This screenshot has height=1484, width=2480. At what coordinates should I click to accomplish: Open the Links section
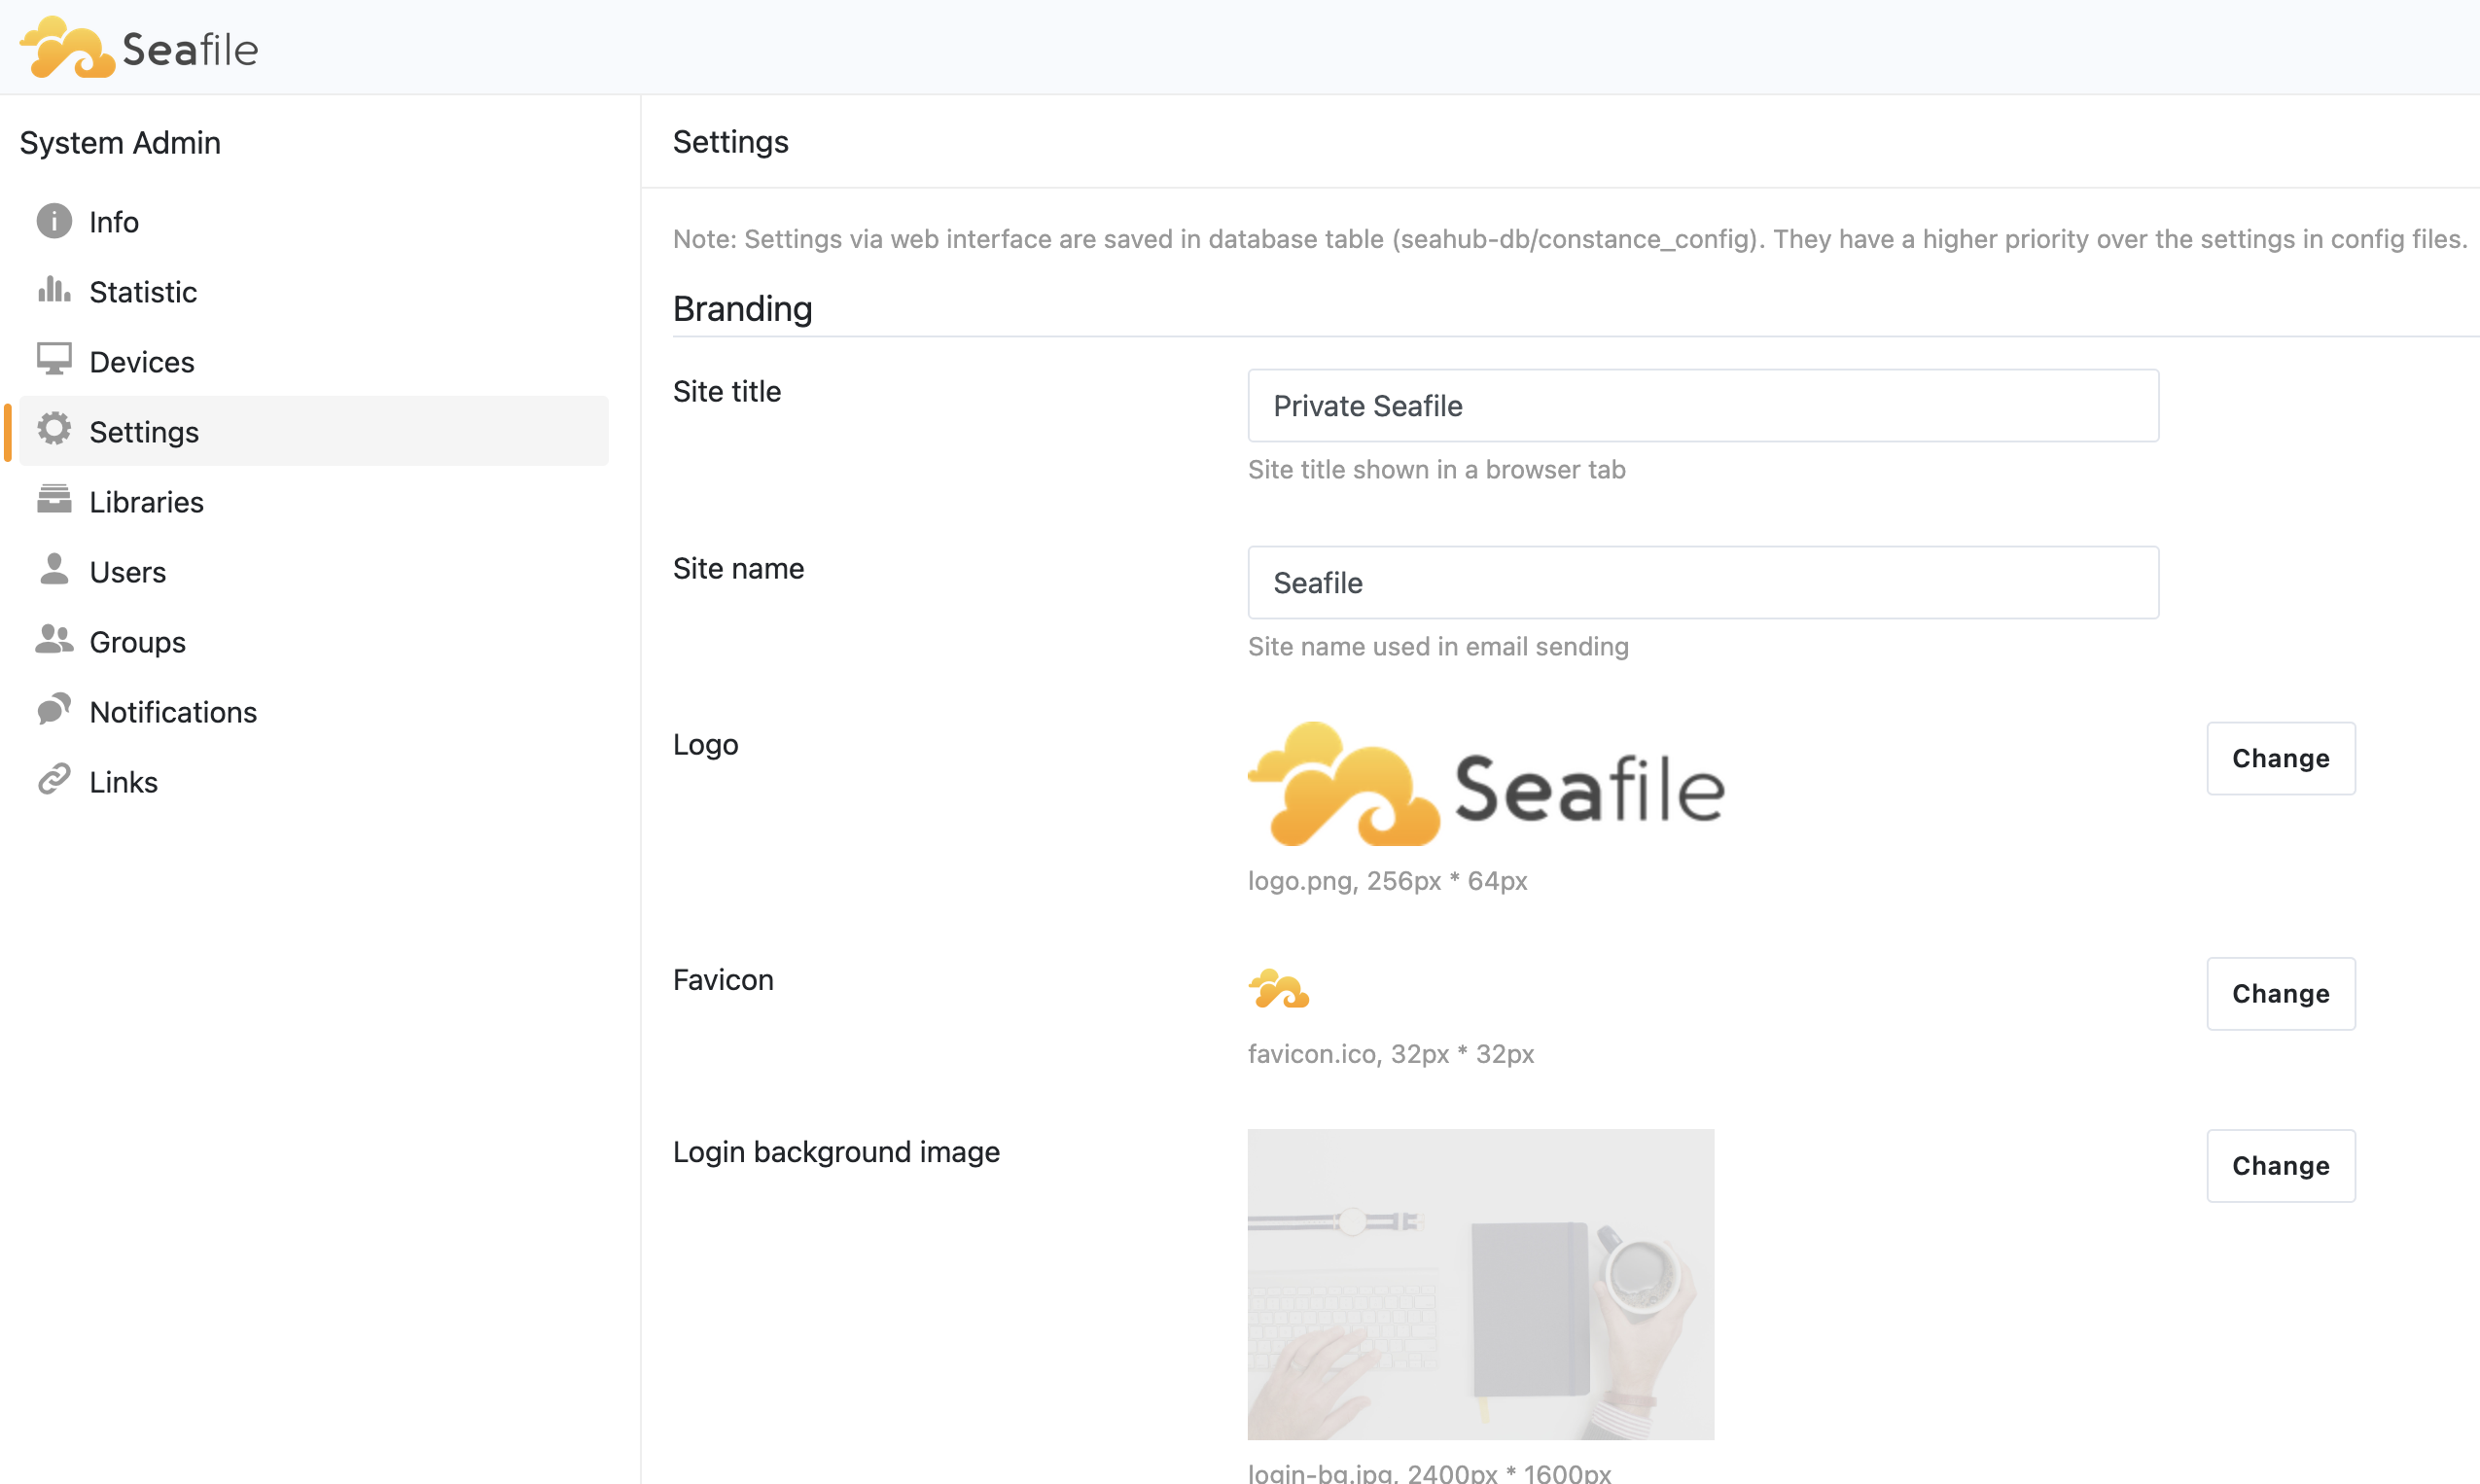[314, 781]
